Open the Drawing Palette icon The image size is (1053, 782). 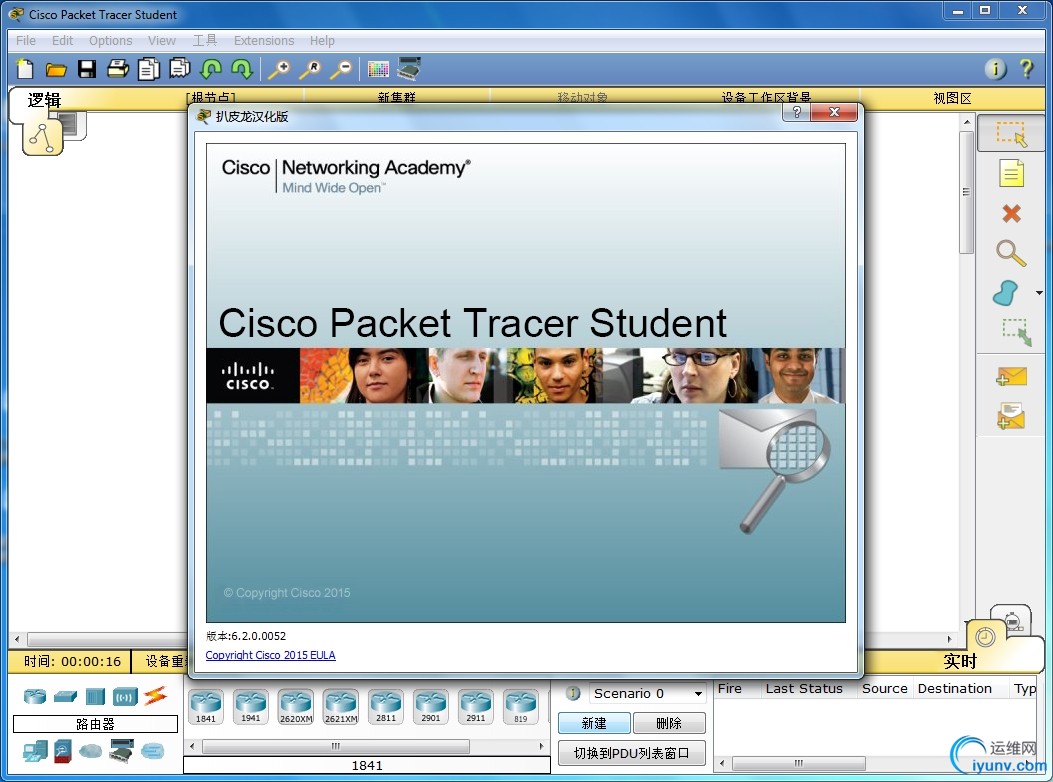click(378, 69)
